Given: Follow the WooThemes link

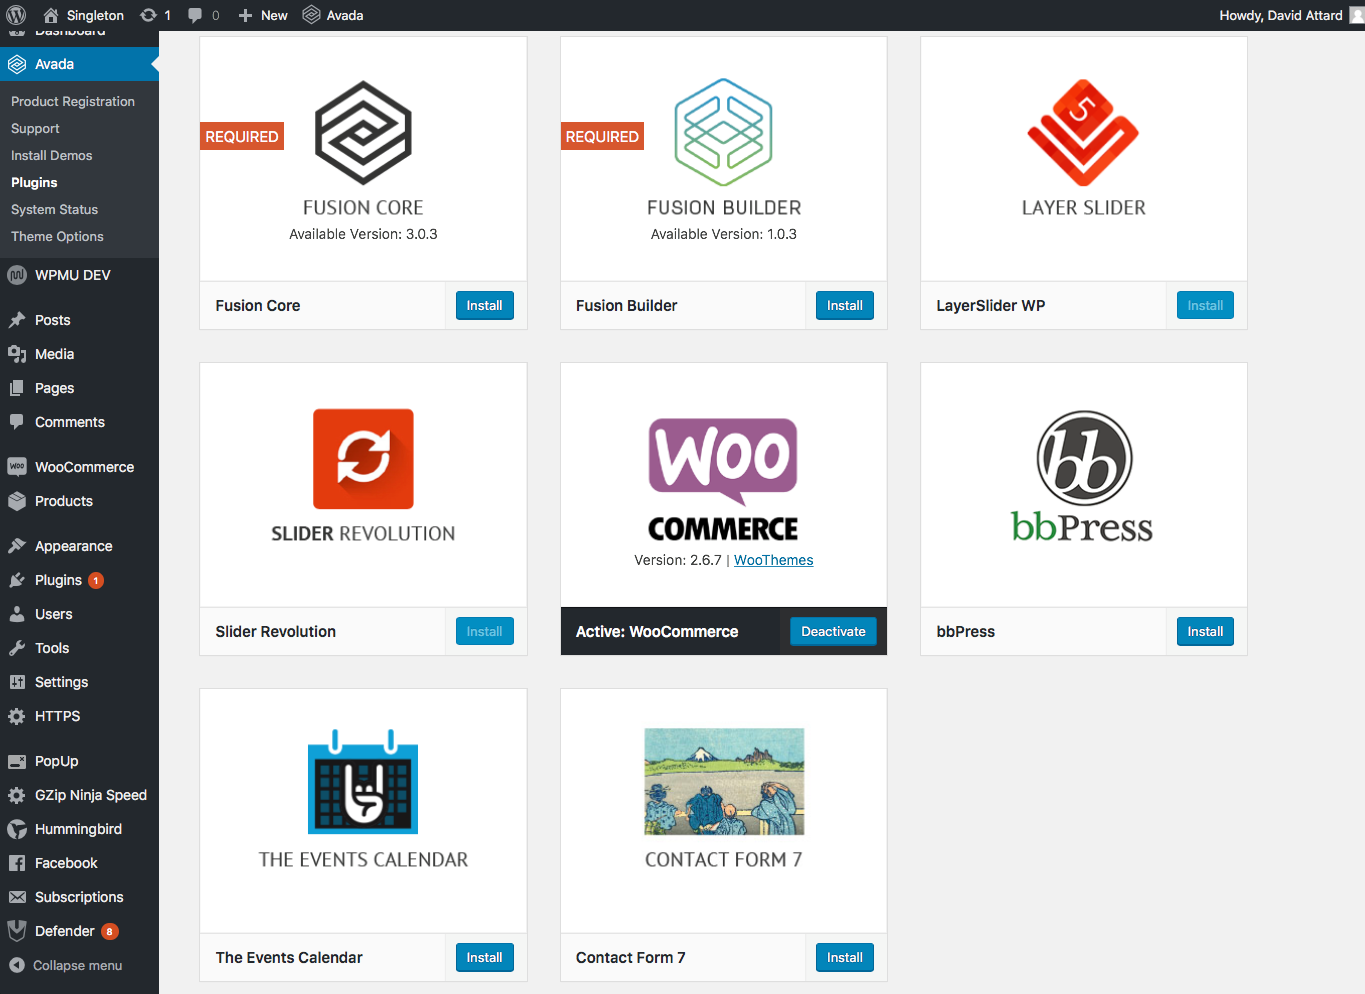Looking at the screenshot, I should coord(773,560).
